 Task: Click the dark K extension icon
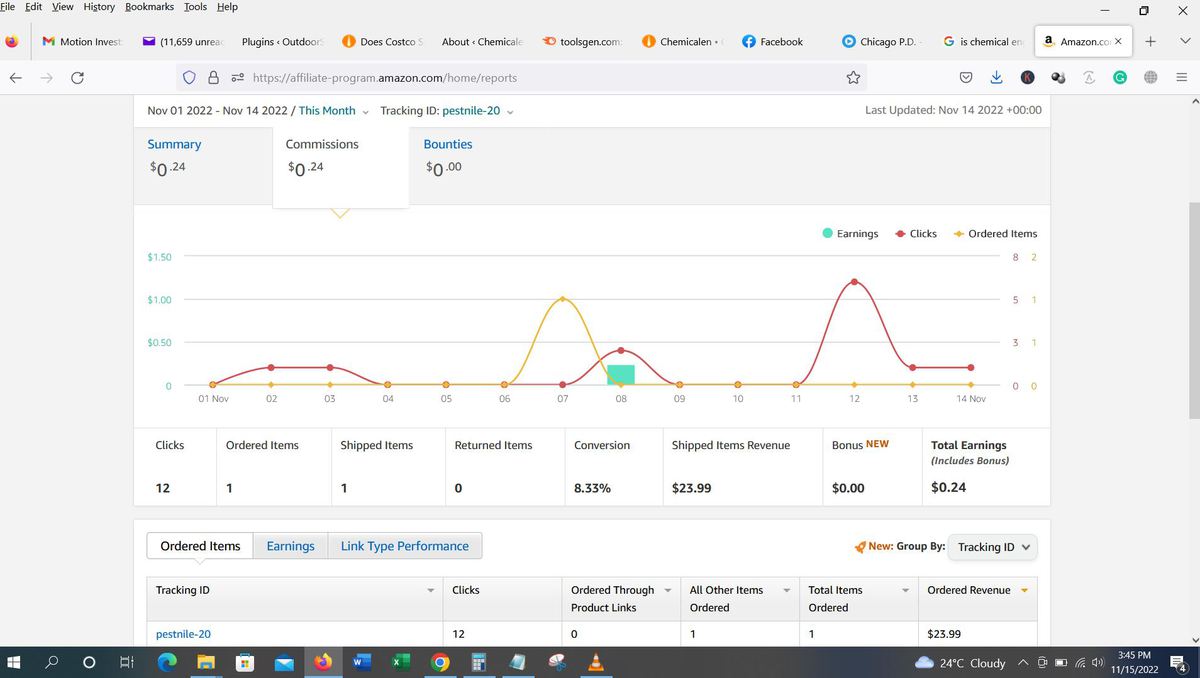tap(1028, 77)
